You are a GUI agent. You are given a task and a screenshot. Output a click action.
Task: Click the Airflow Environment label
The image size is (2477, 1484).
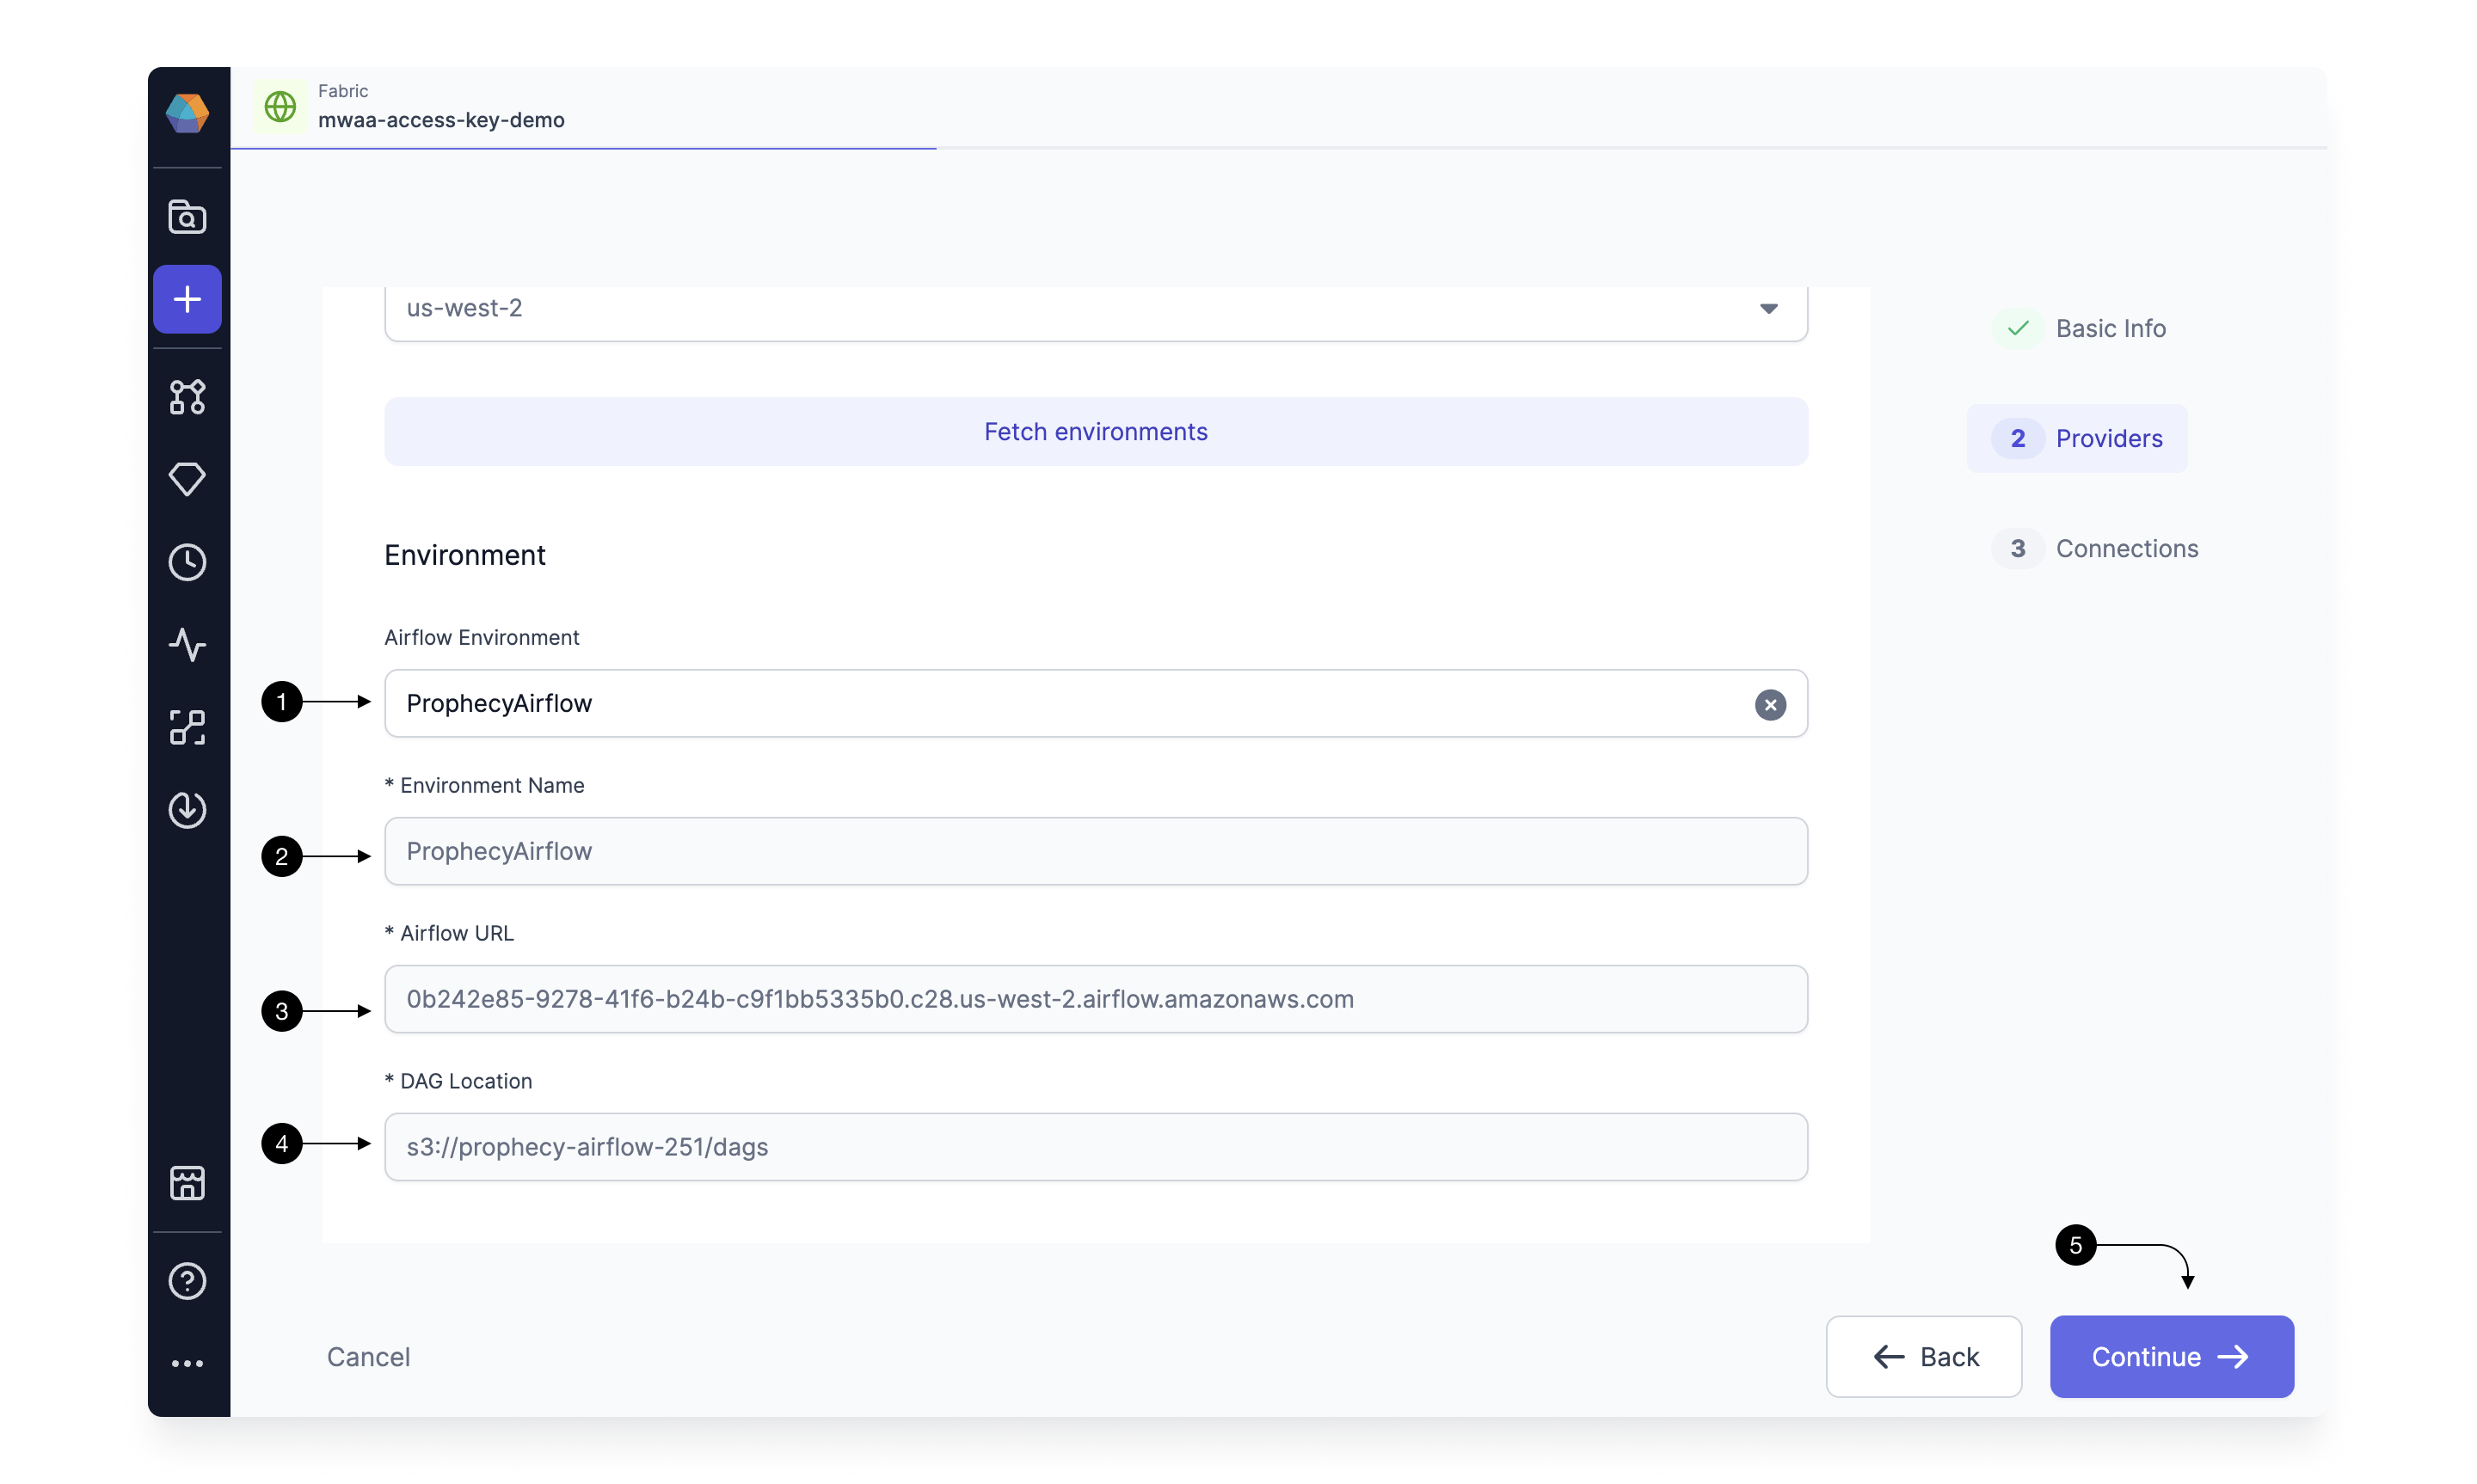coord(482,638)
